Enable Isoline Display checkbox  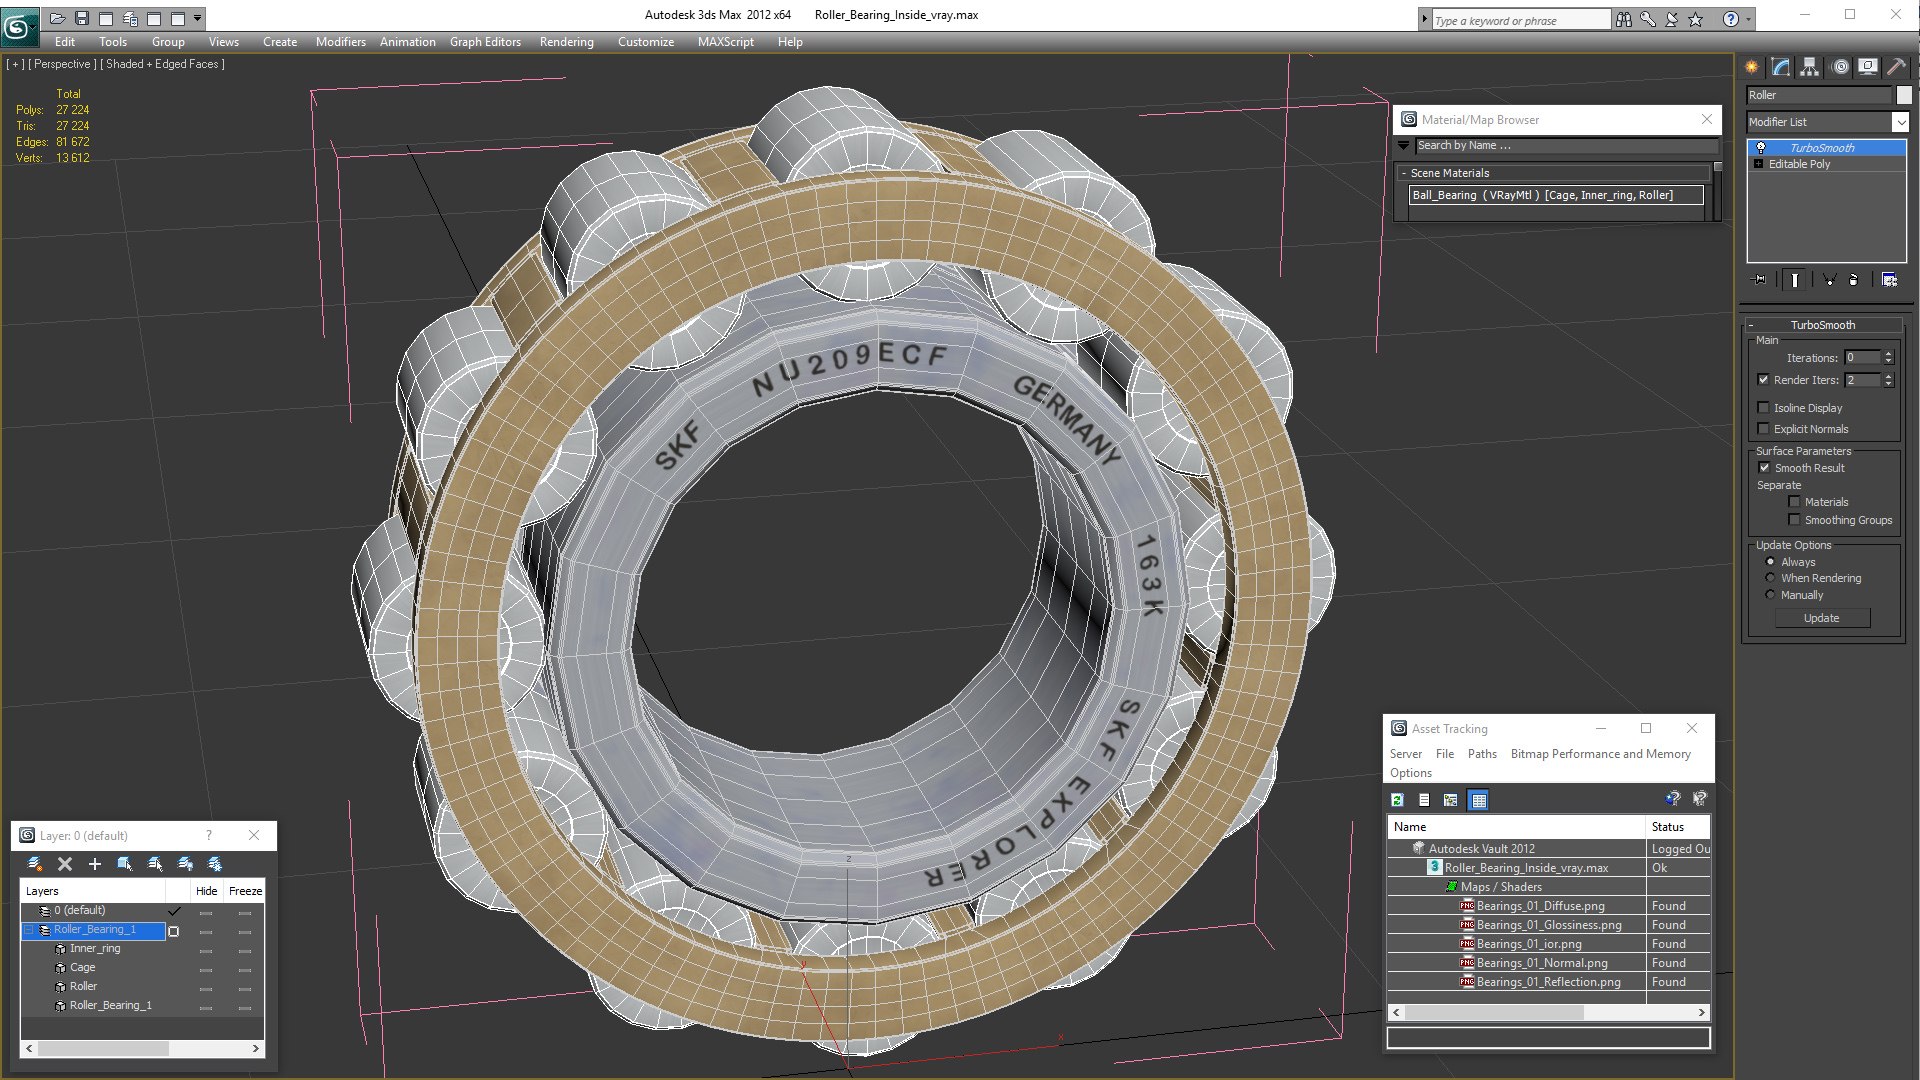[x=1764, y=408]
